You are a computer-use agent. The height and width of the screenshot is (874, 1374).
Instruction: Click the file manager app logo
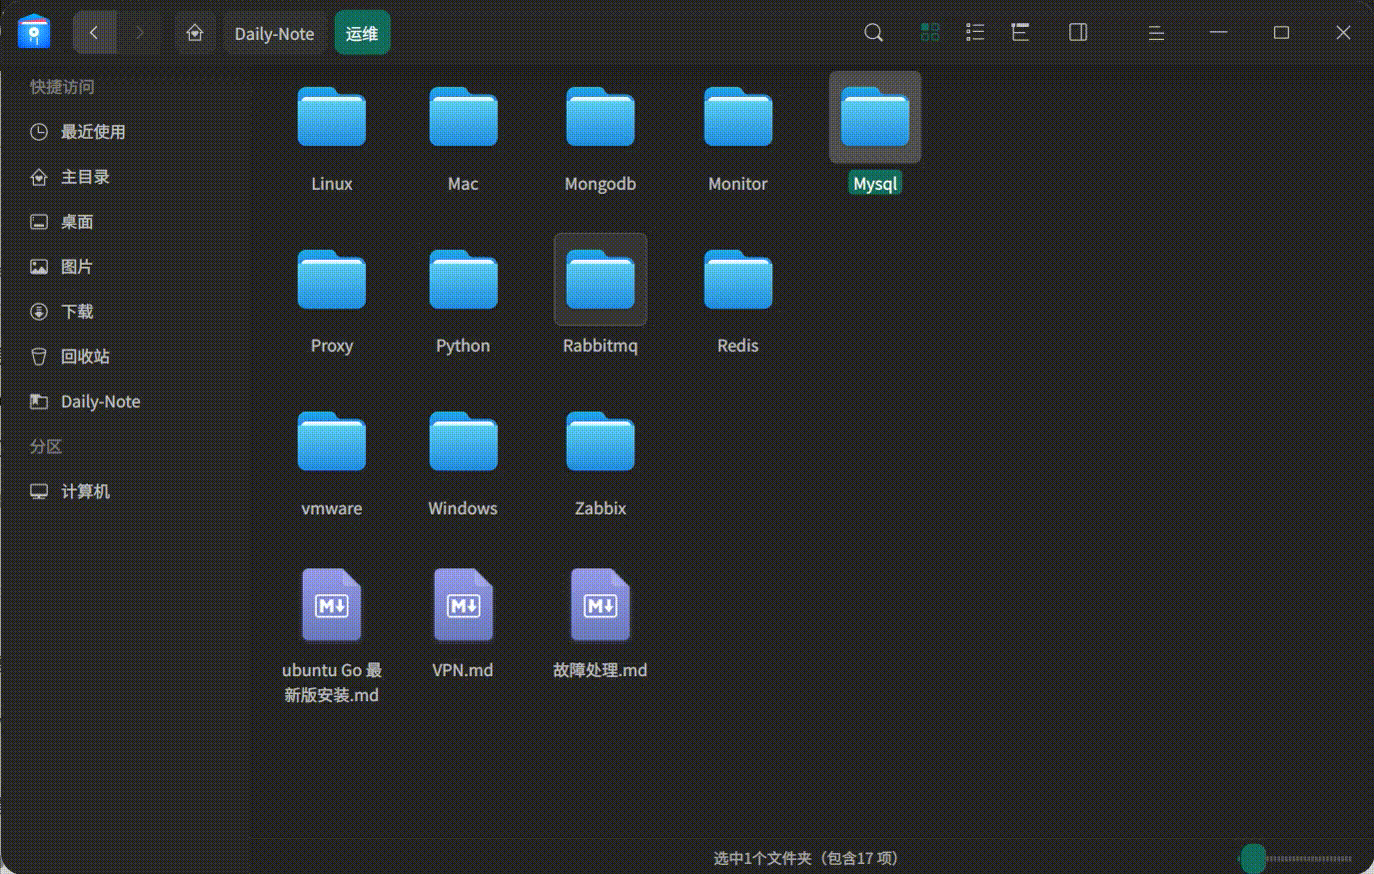[34, 32]
